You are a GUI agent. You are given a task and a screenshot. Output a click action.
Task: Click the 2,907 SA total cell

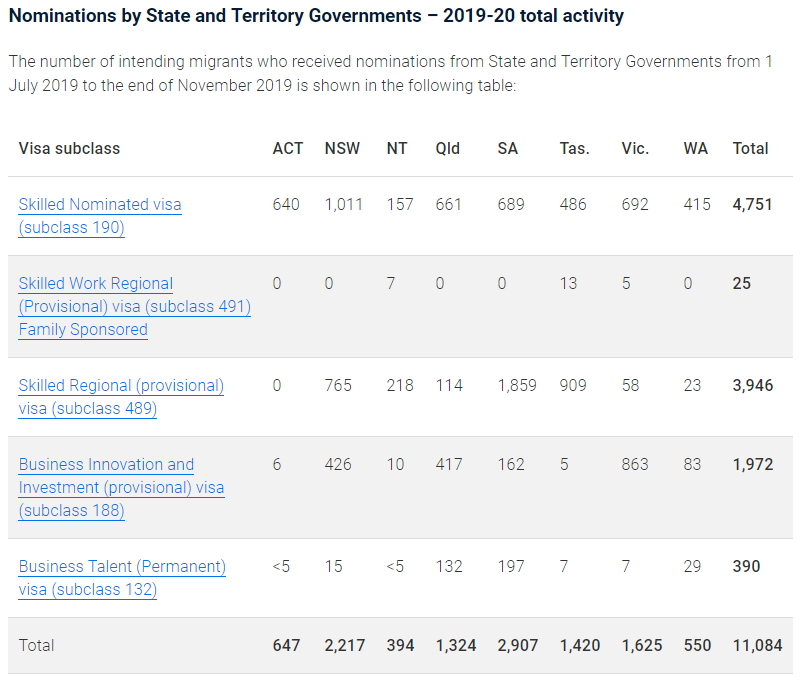point(517,645)
